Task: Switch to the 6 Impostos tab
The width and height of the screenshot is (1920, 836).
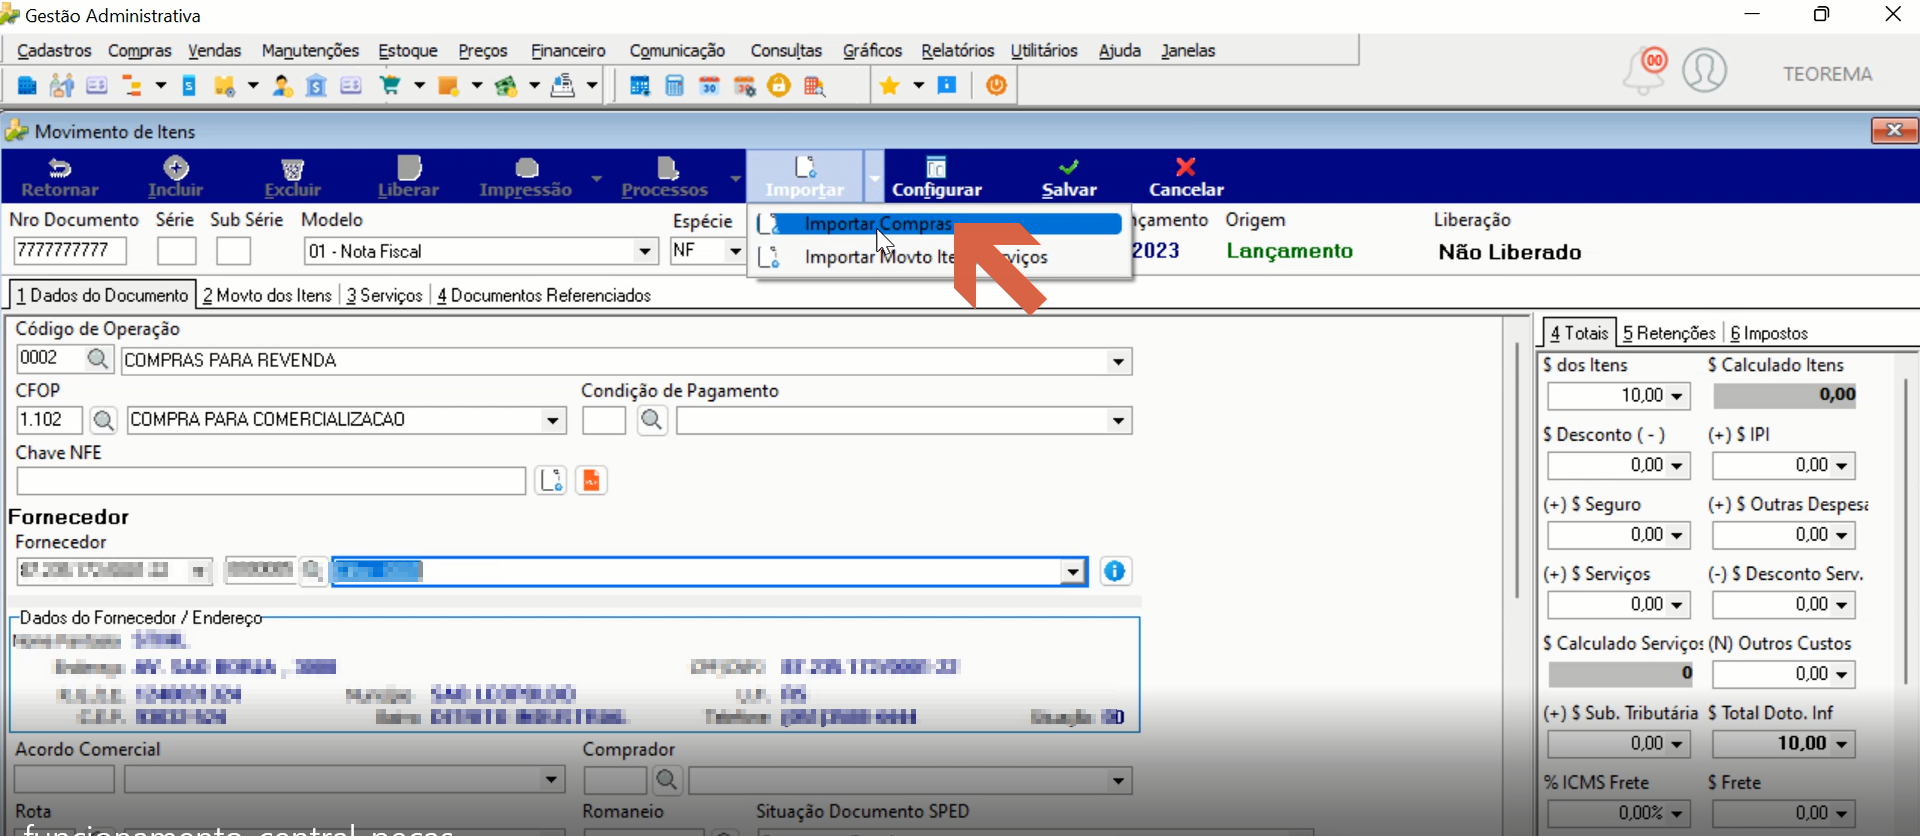Action: click(1769, 333)
